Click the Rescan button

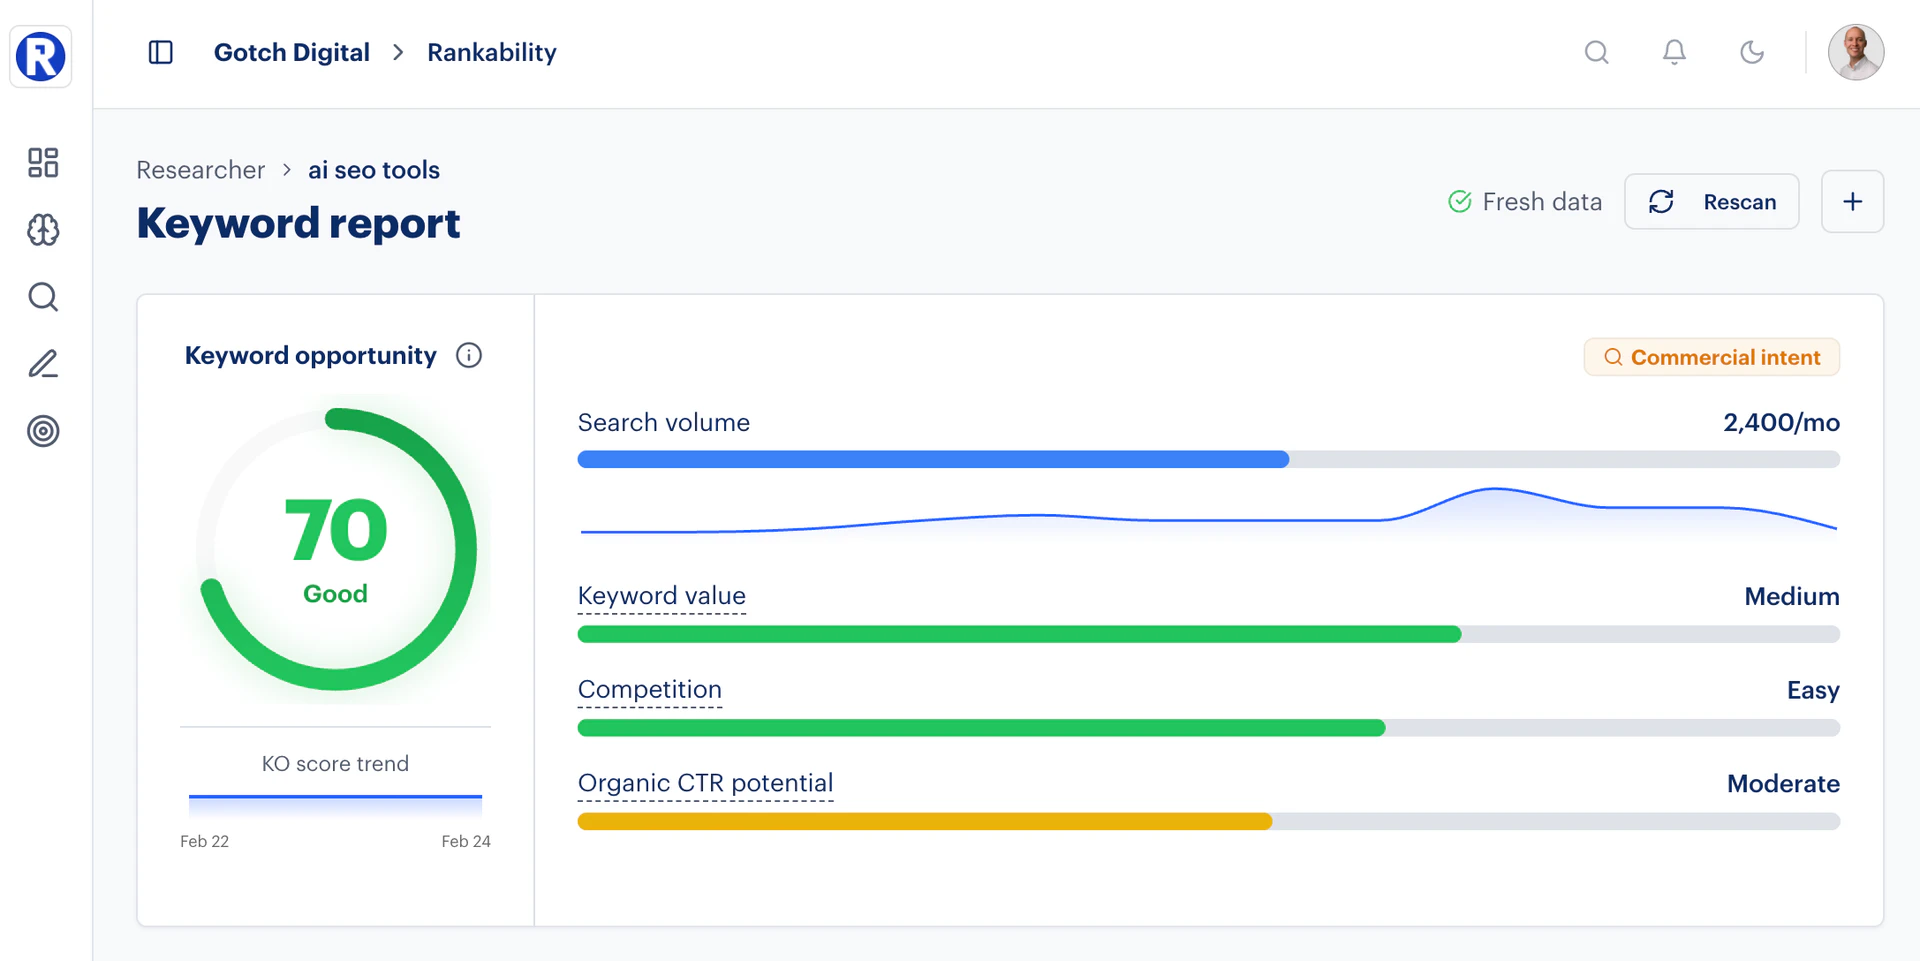tap(1711, 202)
